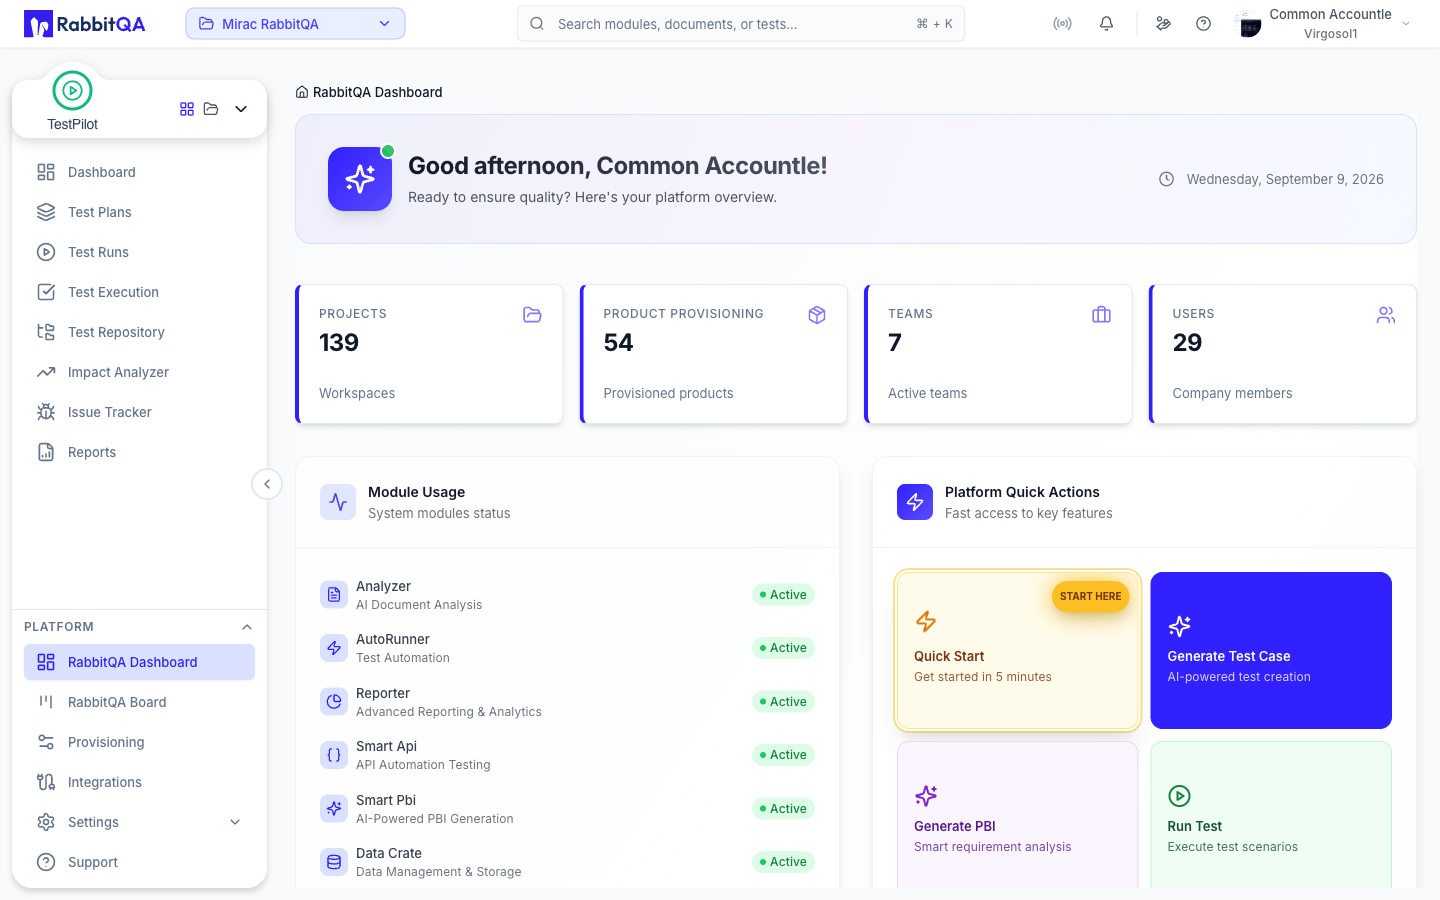1440x900 pixels.
Task: Click the Analyzer Active status badge
Action: (x=783, y=595)
